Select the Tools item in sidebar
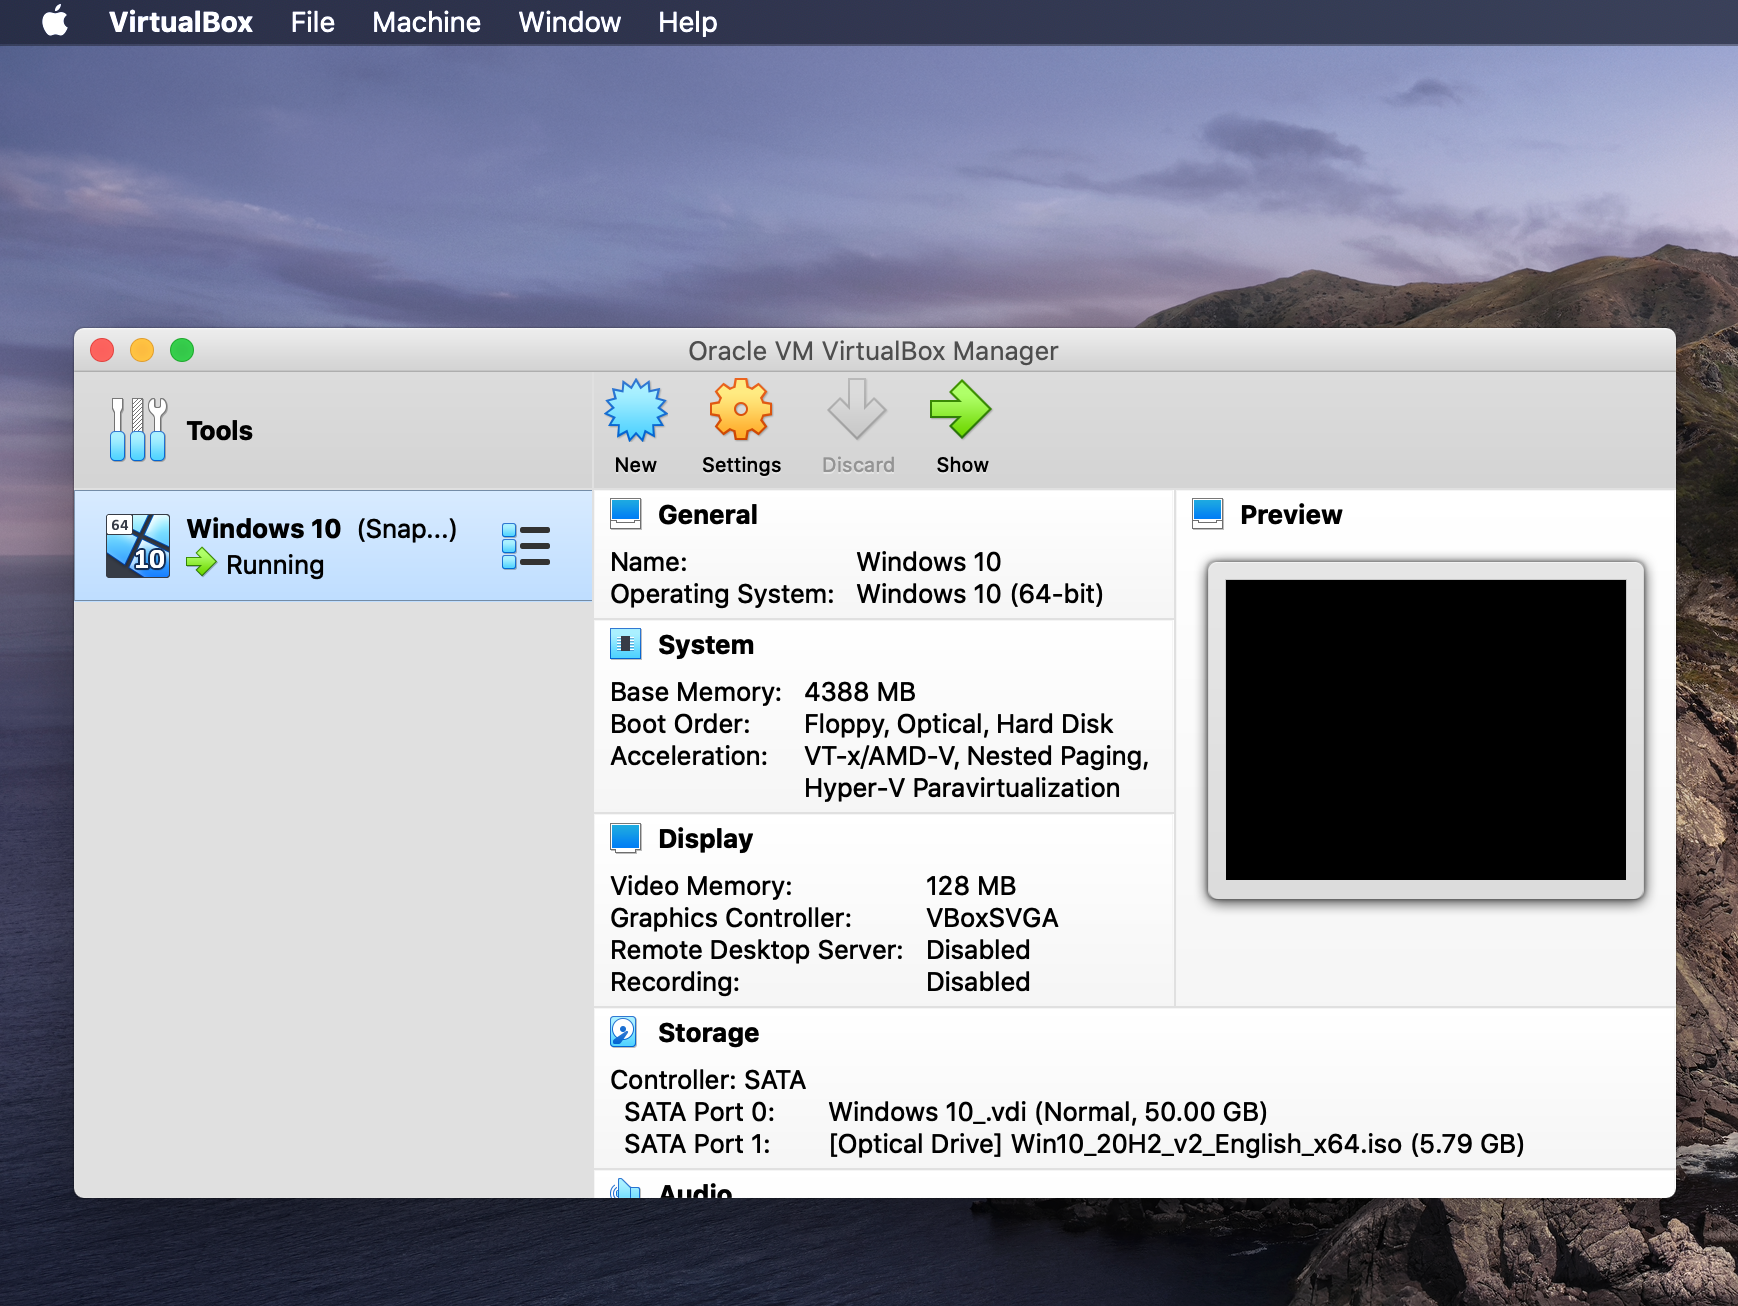Viewport: 1738px width, 1306px height. click(x=333, y=431)
